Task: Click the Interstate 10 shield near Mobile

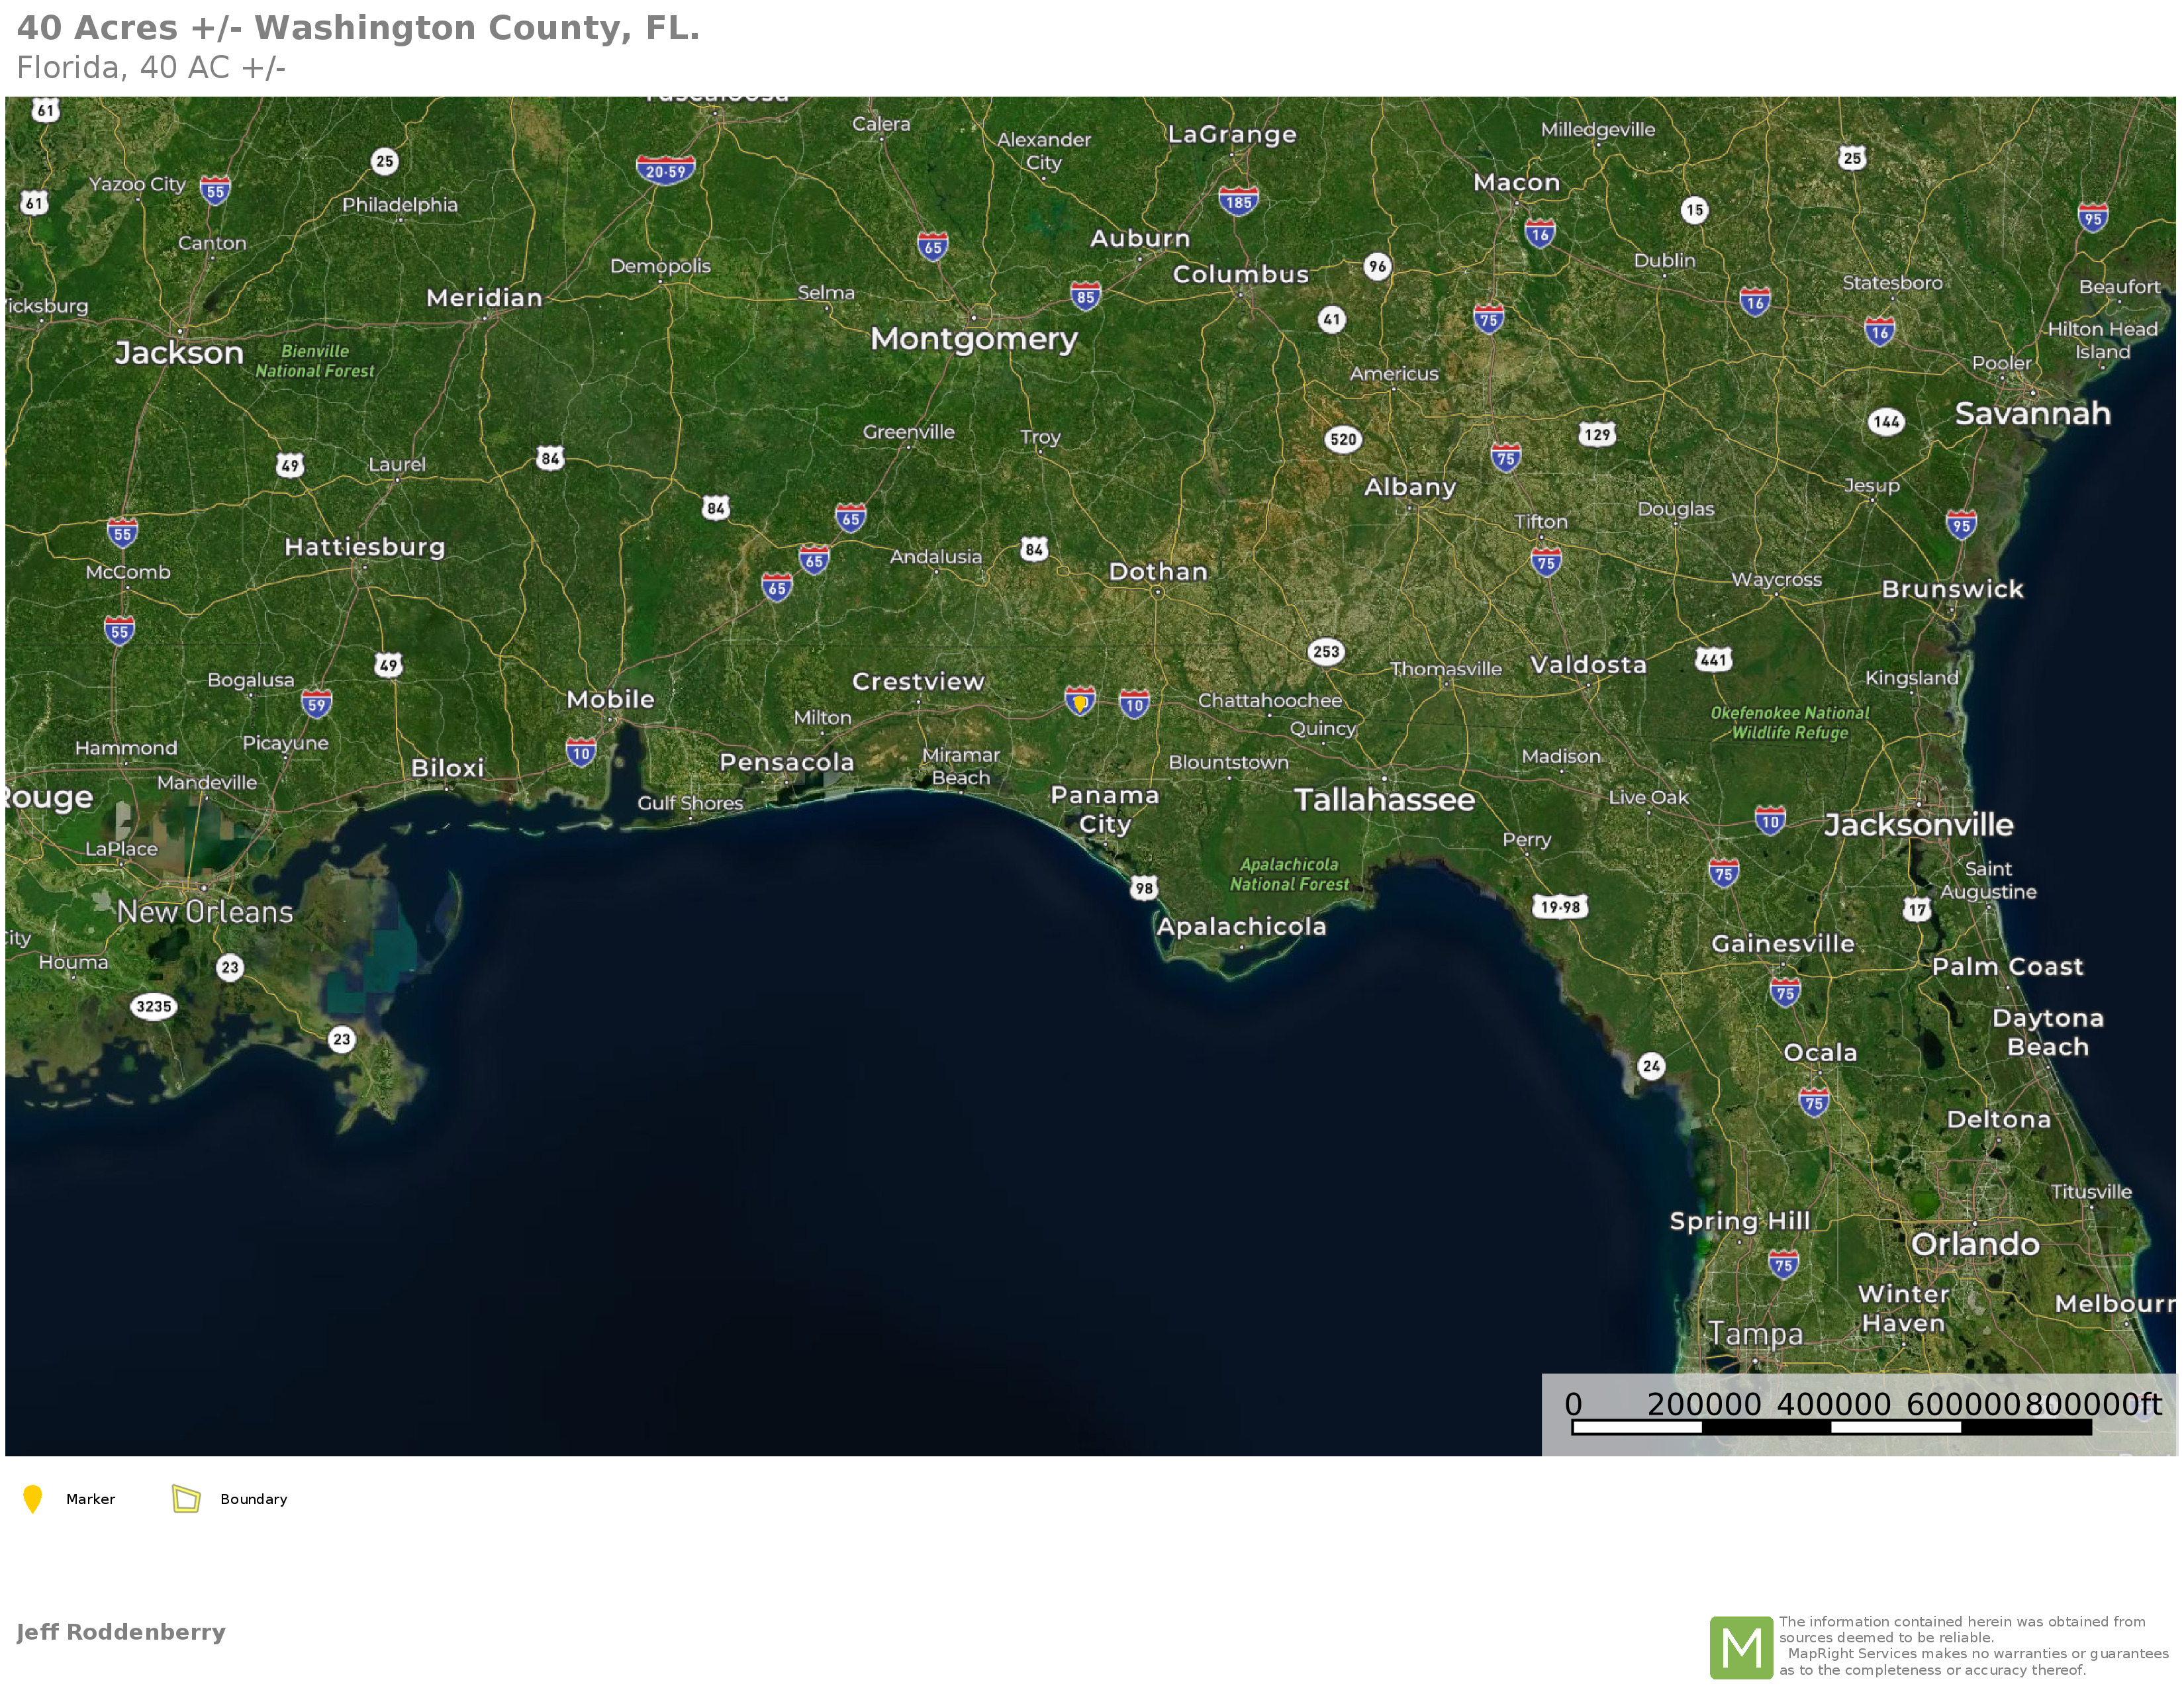Action: coord(581,752)
